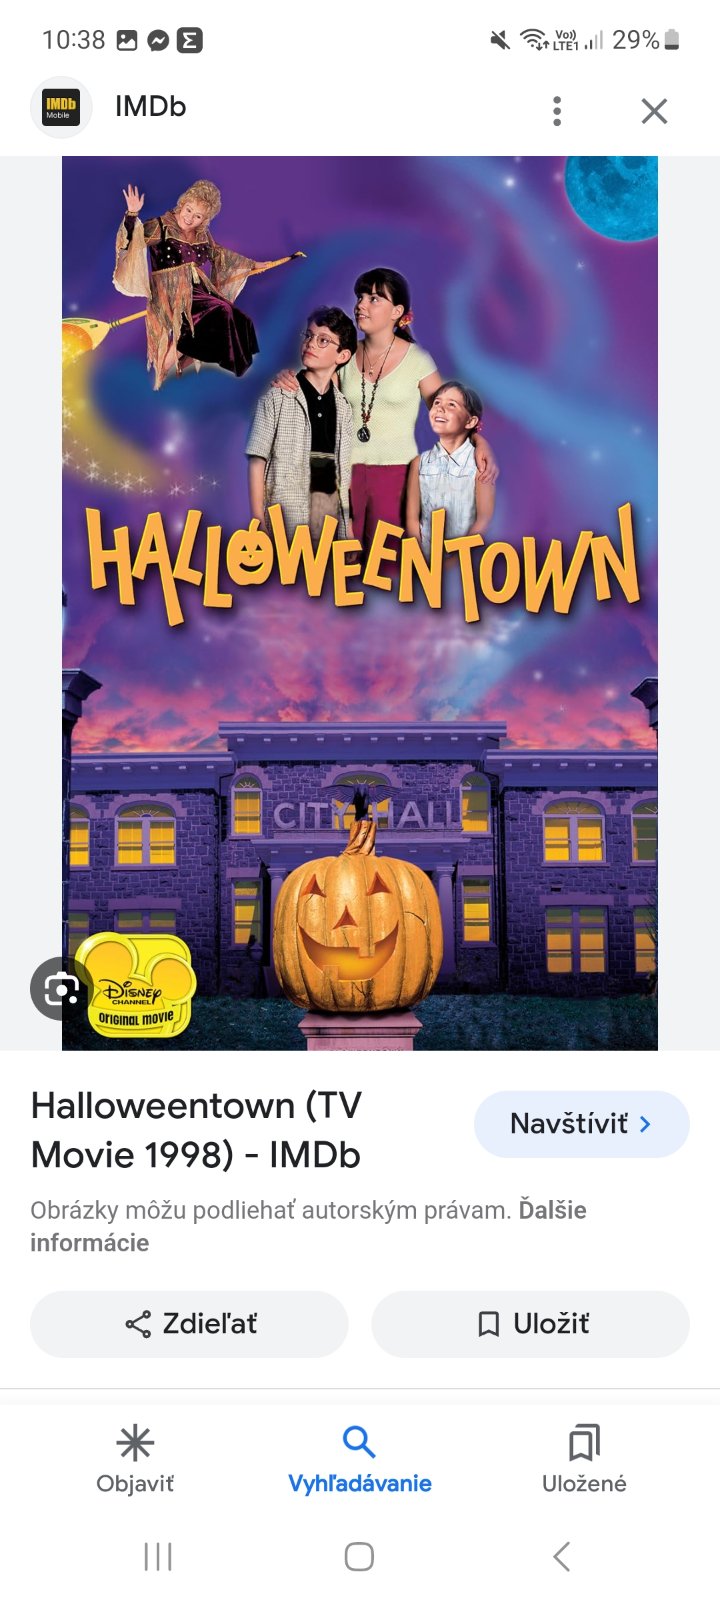
Task: Tap the Halloweentown poster image
Action: (360, 603)
